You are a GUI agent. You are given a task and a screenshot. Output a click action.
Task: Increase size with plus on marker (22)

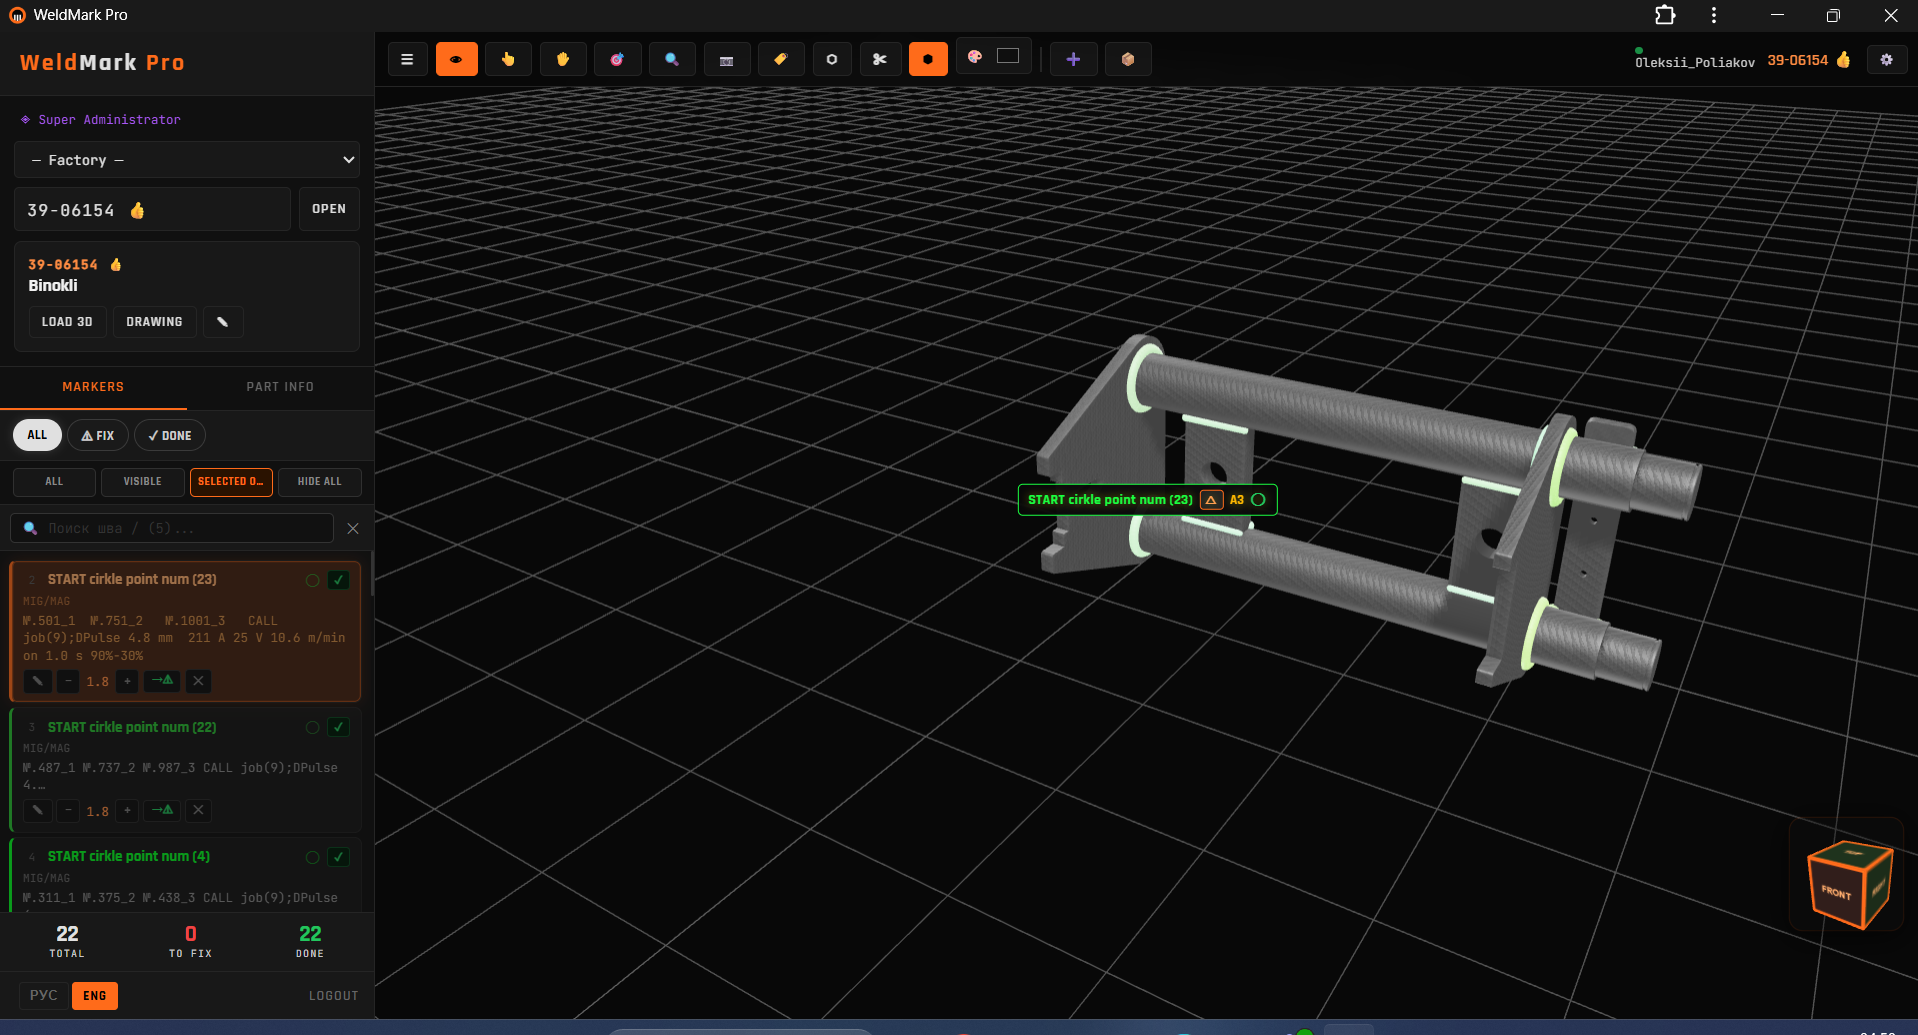(127, 810)
